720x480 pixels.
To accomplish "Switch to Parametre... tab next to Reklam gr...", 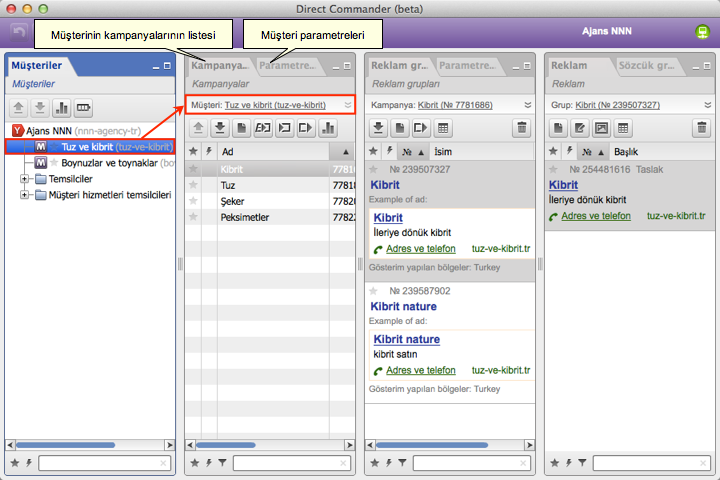I will pyautogui.click(x=467, y=66).
